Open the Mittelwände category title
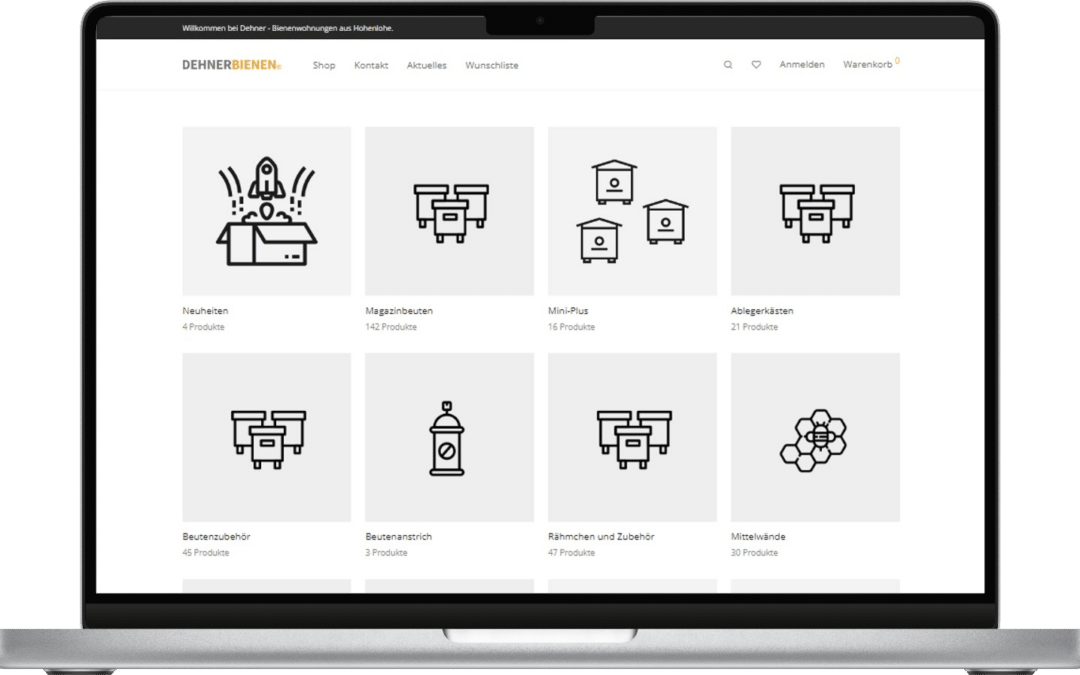Viewport: 1080px width, 675px height. [x=758, y=537]
